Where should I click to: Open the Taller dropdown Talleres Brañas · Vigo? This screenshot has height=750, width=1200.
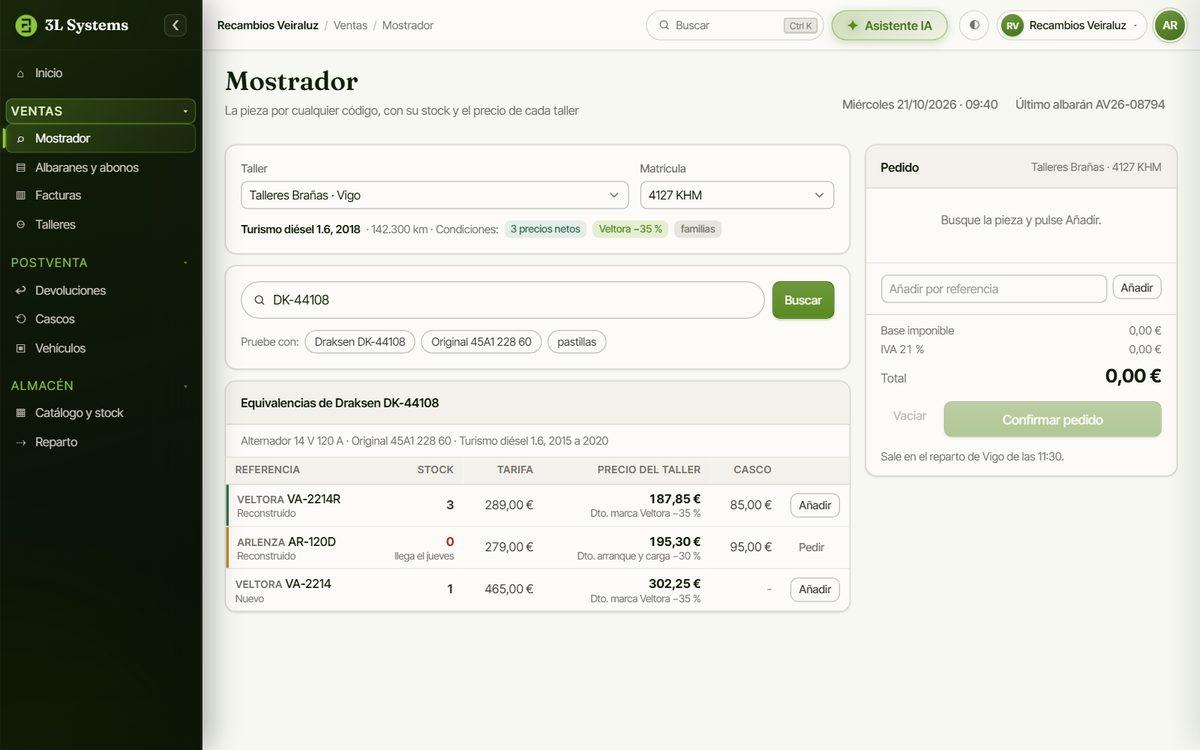point(435,195)
